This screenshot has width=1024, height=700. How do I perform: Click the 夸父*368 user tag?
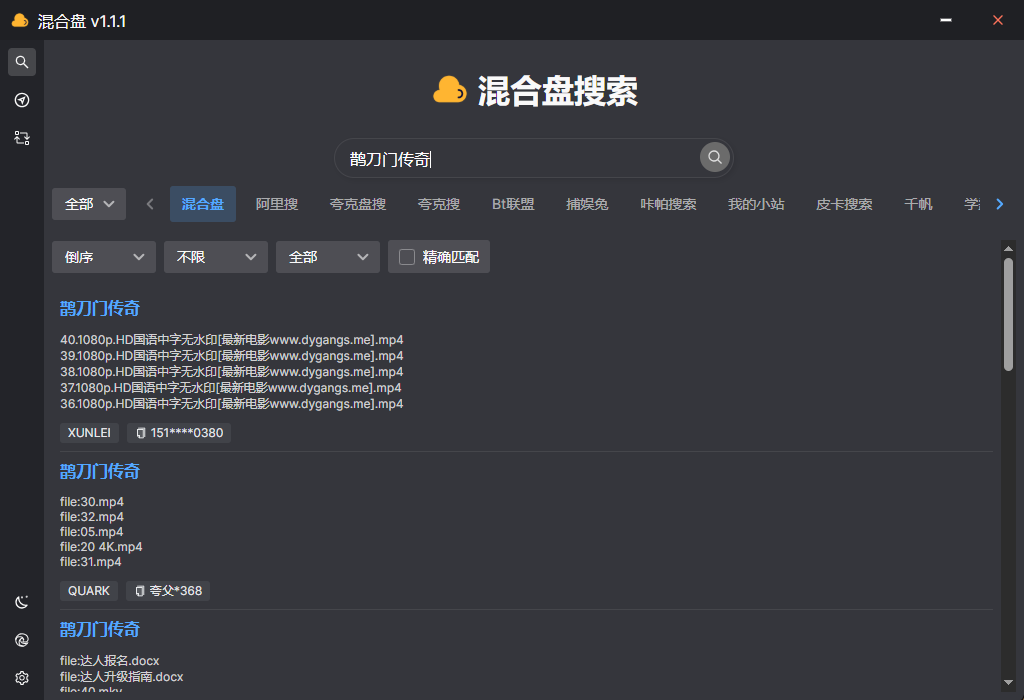(168, 591)
